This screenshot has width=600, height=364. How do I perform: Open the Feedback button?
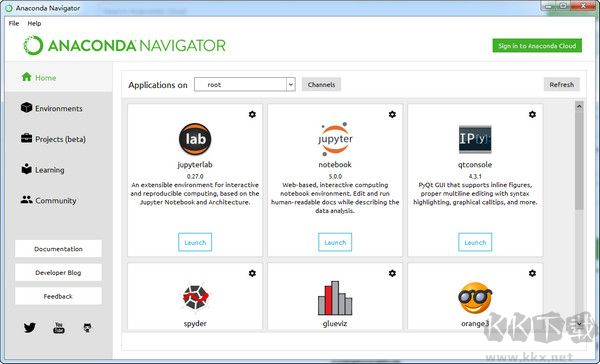(x=58, y=296)
